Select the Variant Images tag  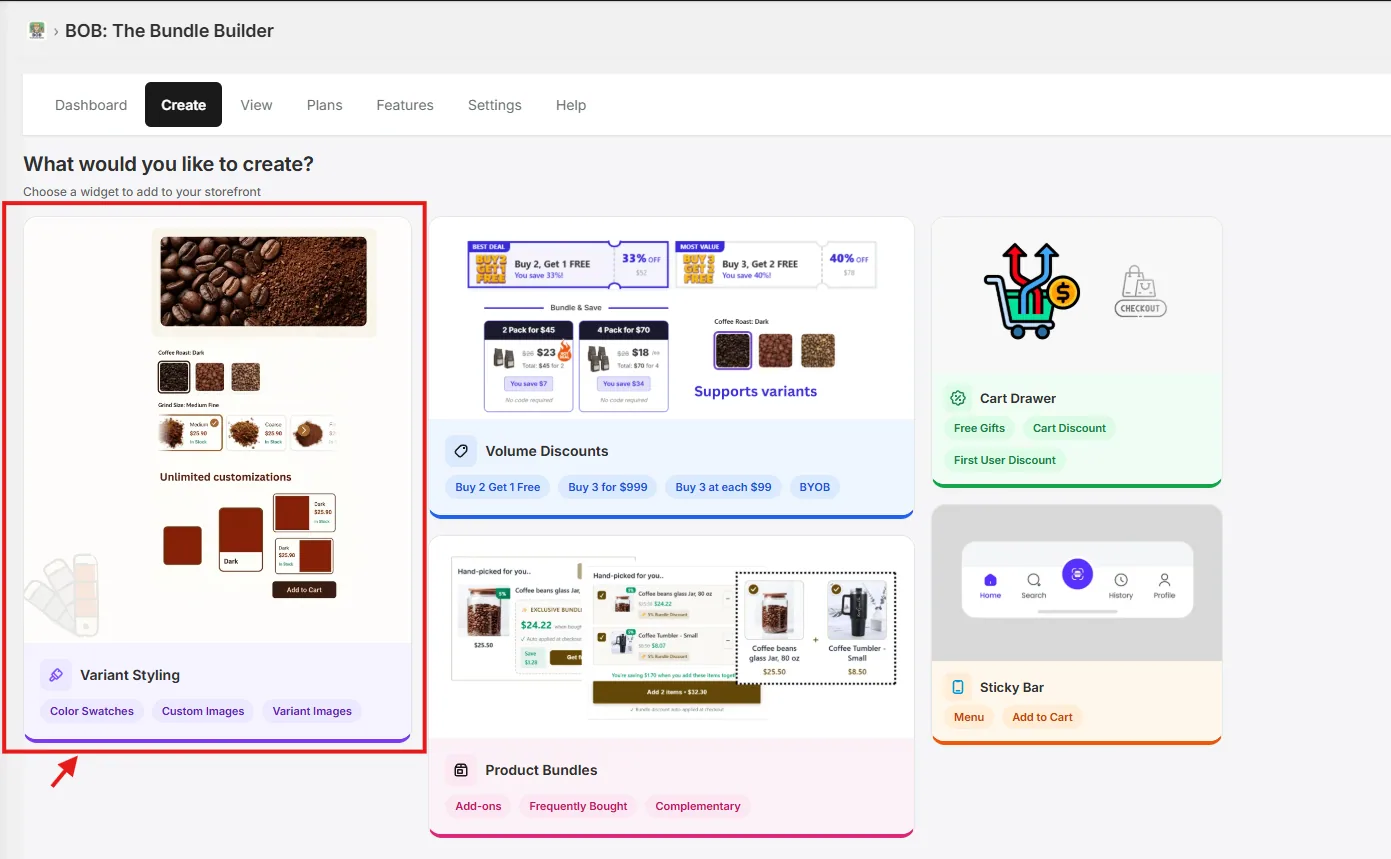click(312, 711)
